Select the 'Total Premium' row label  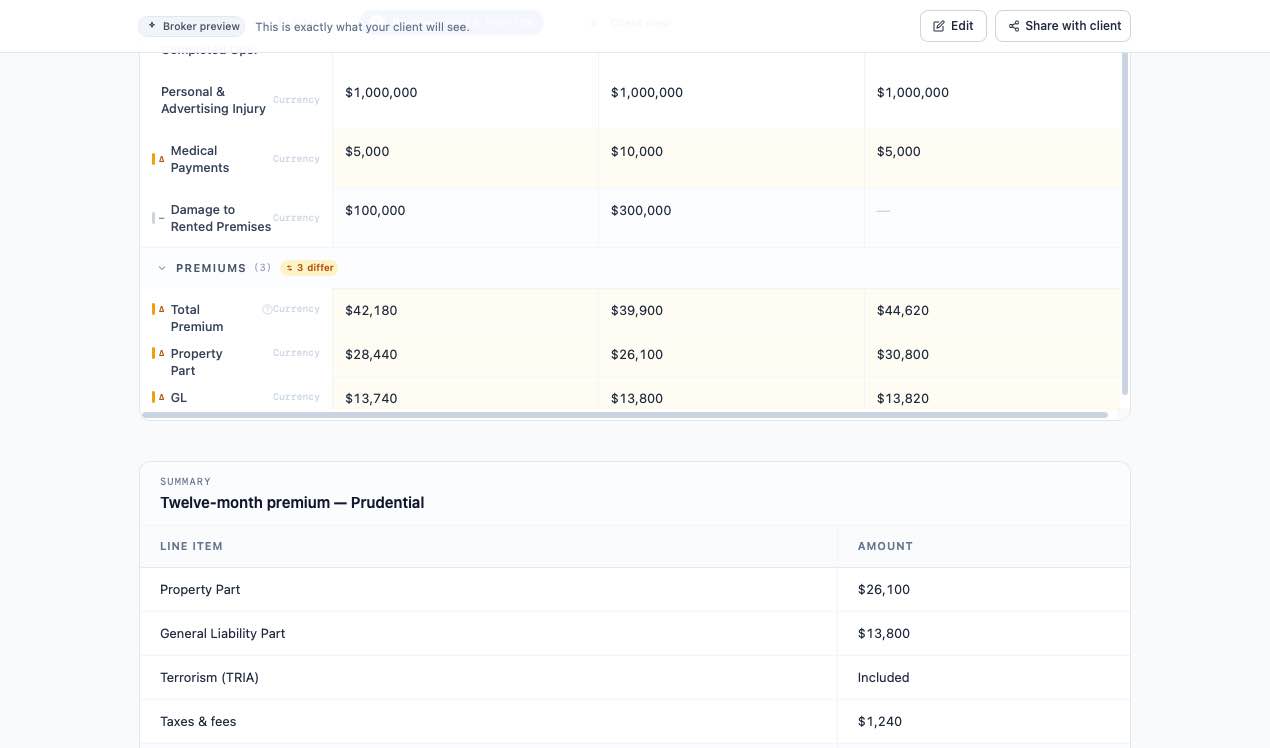tap(197, 318)
